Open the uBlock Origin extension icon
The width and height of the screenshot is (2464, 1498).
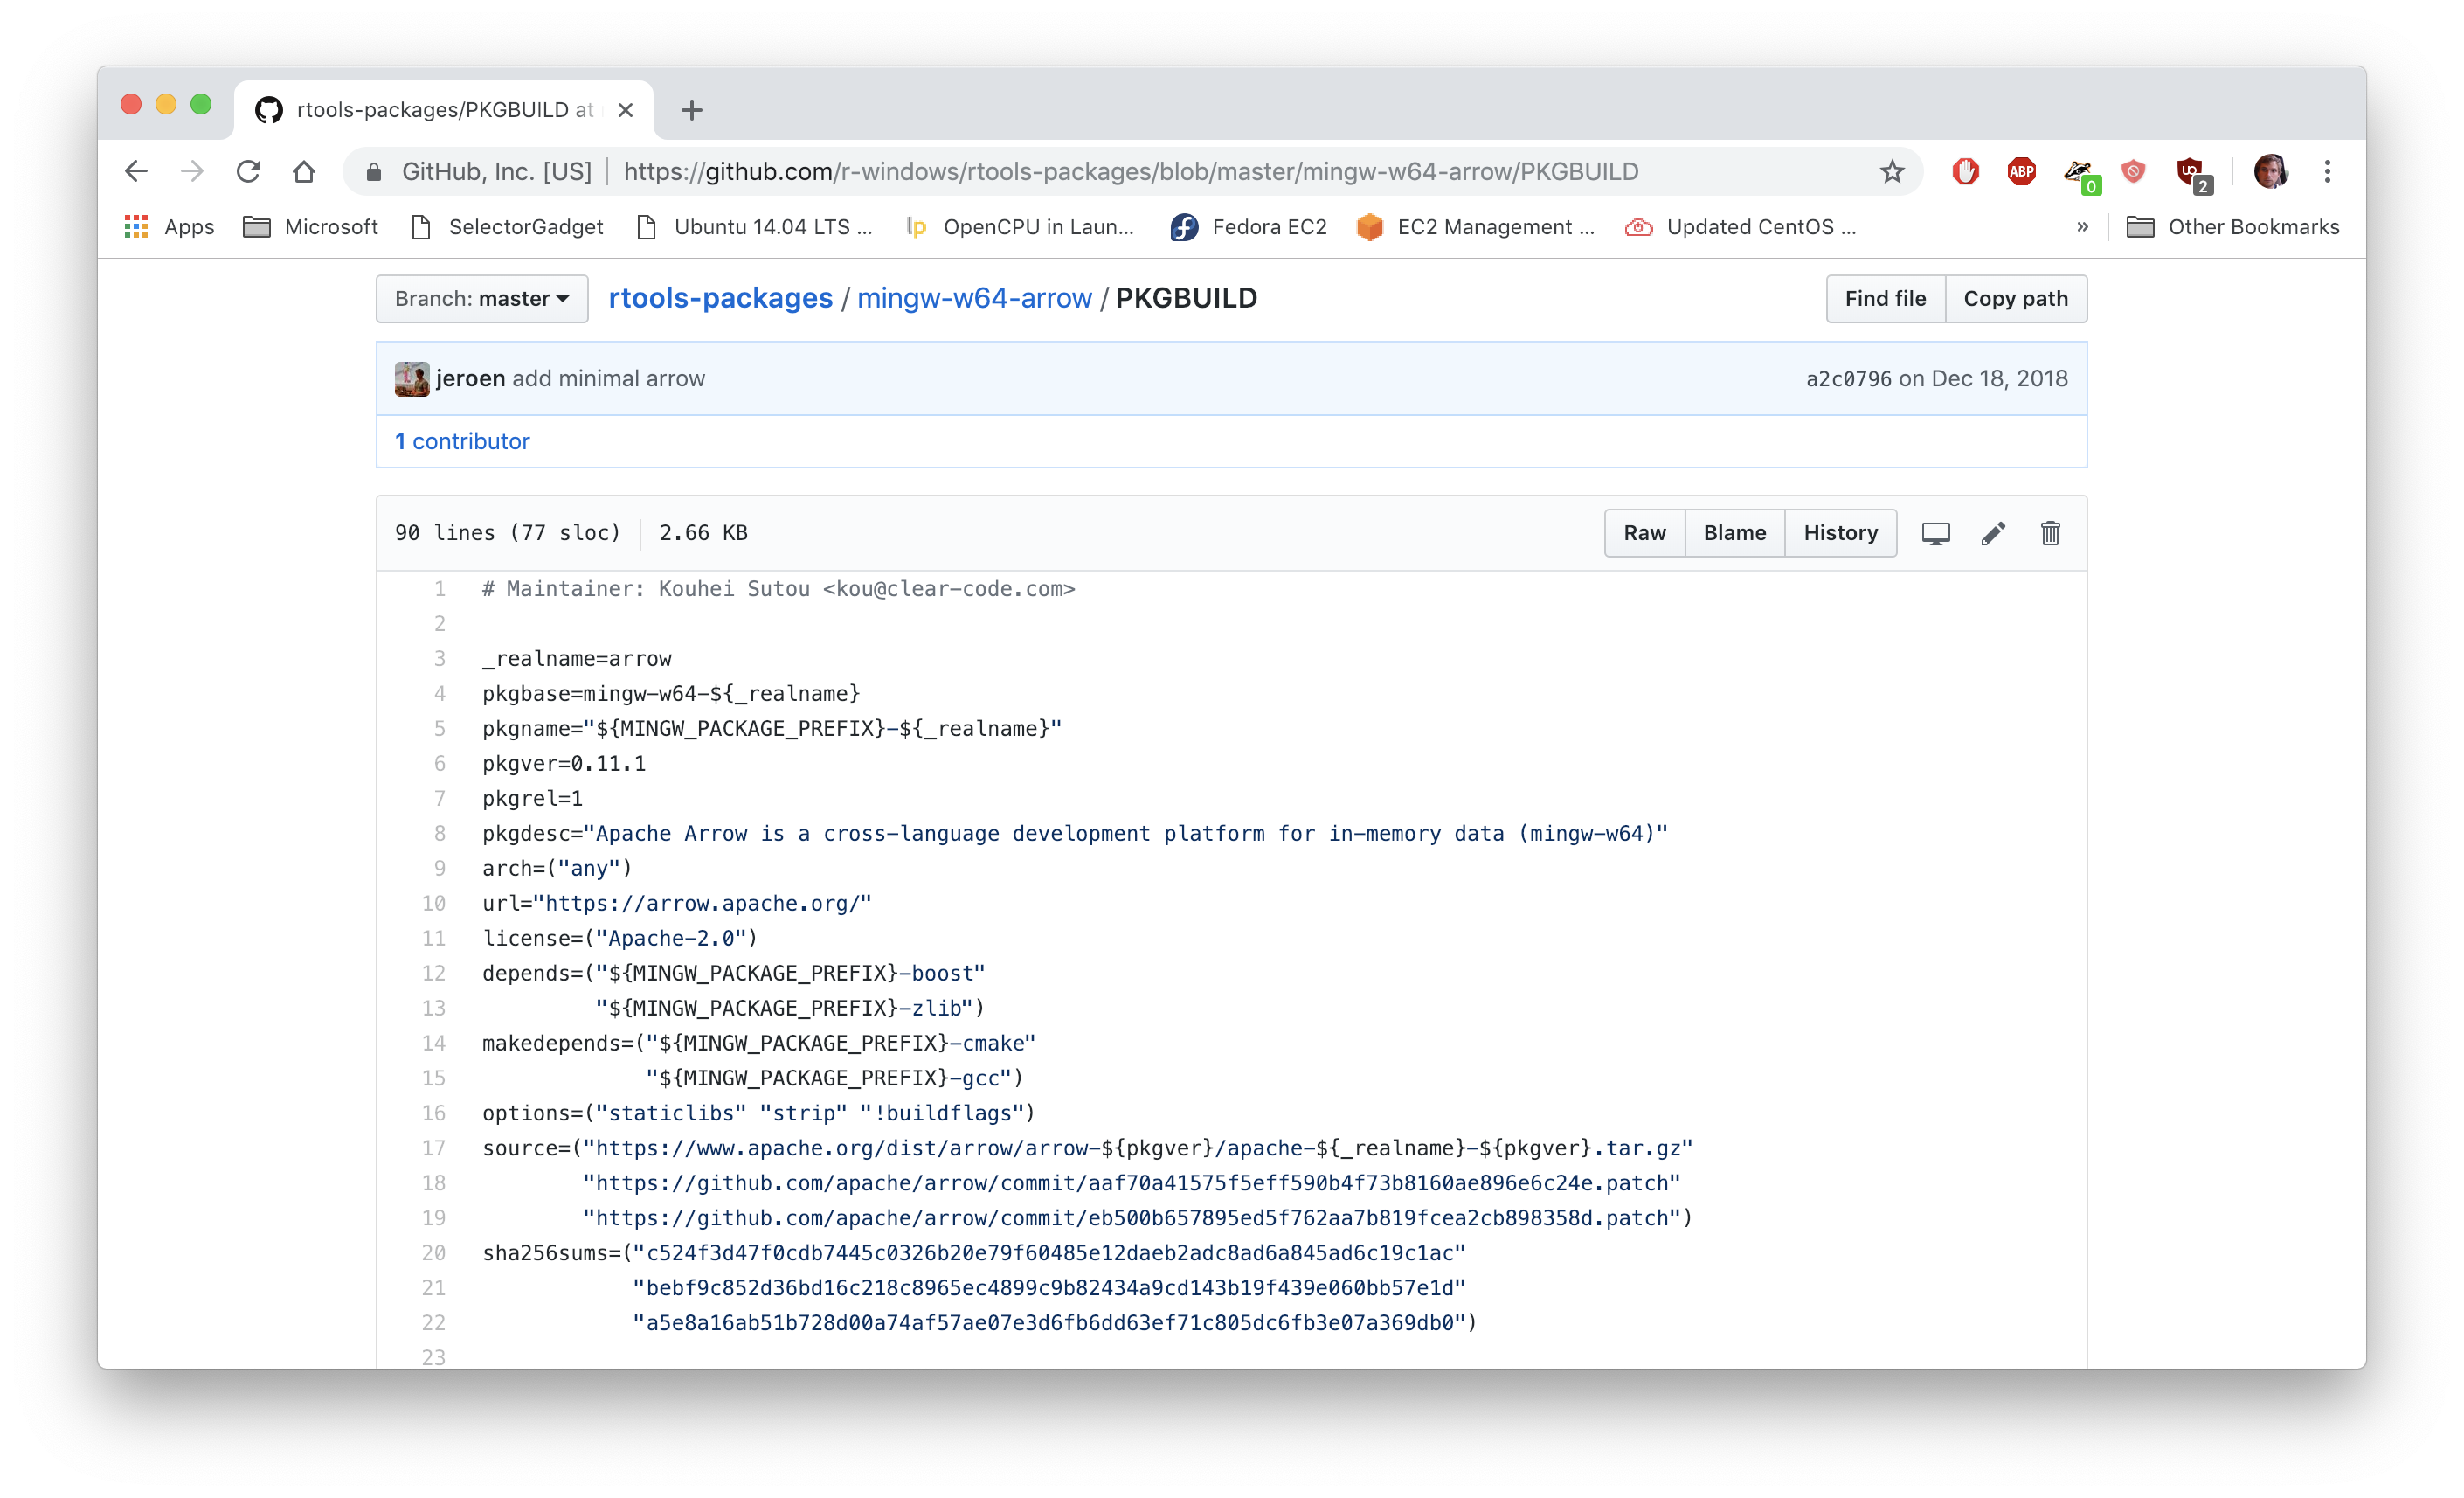(x=2190, y=172)
